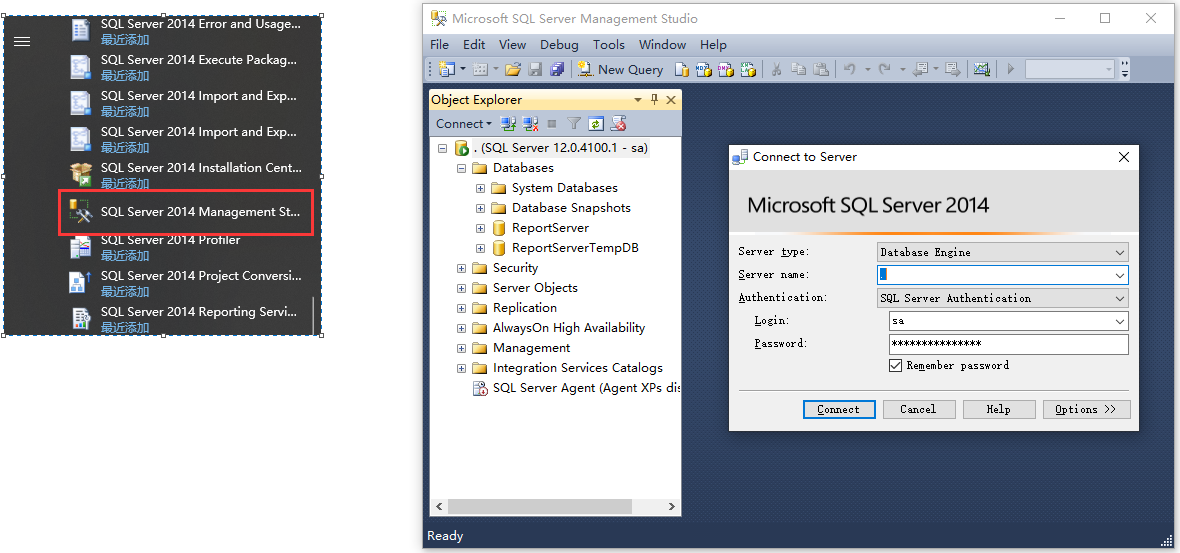Open the New Project dropdown arrow
This screenshot has height=553, width=1180.
tap(463, 69)
